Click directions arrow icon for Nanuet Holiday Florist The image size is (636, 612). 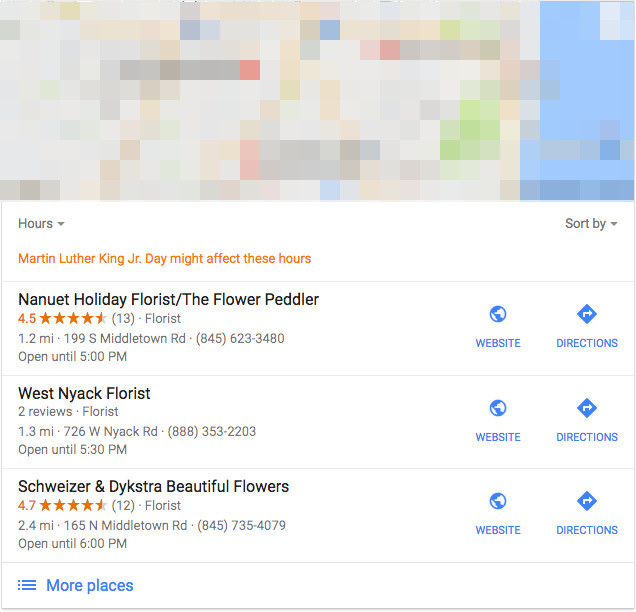pyautogui.click(x=587, y=315)
